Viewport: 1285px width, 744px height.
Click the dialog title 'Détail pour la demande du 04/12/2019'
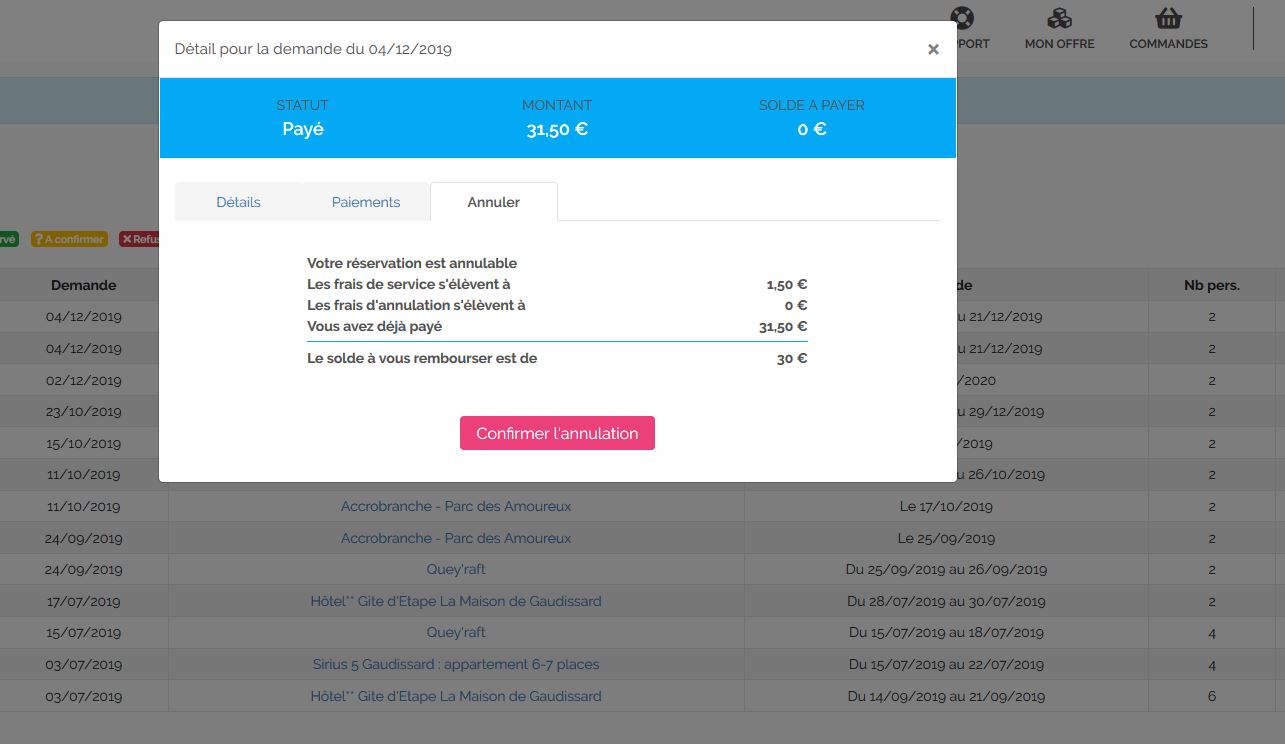coord(313,49)
